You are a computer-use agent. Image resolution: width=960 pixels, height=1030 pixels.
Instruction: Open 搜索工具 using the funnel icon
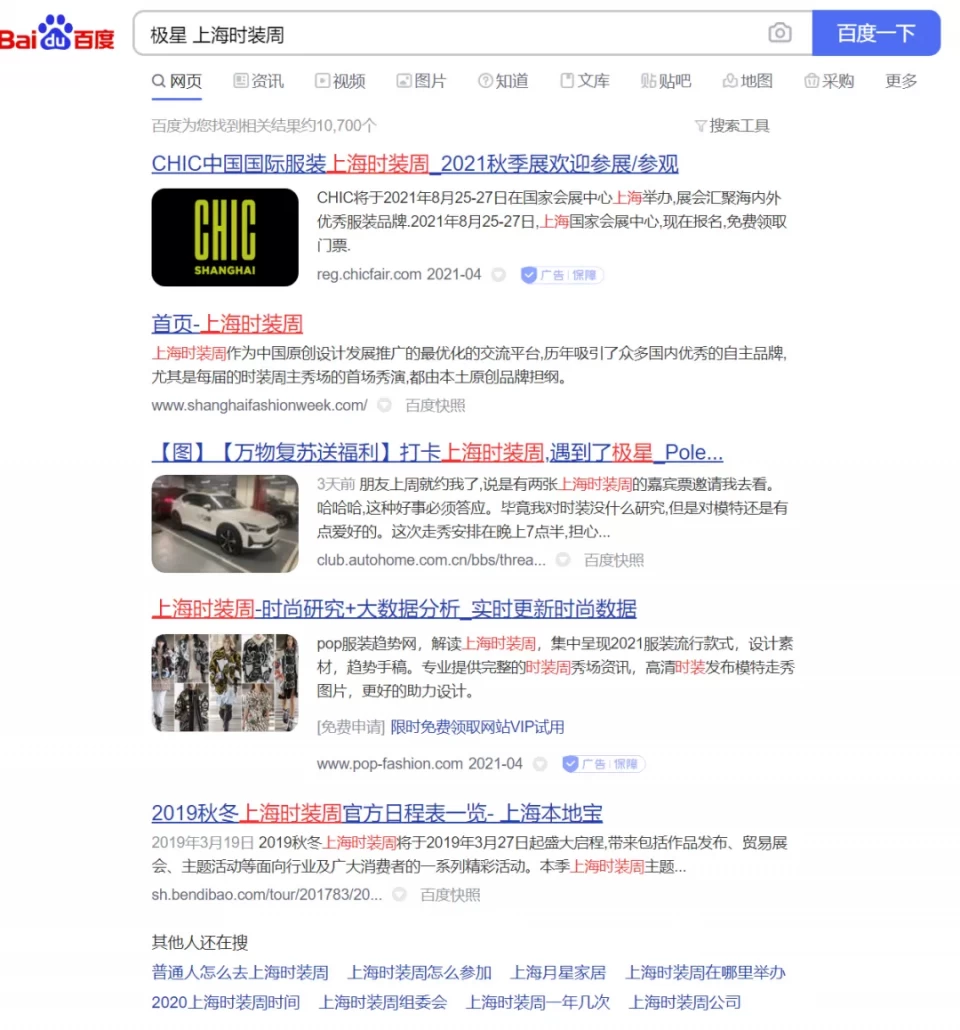coord(733,125)
